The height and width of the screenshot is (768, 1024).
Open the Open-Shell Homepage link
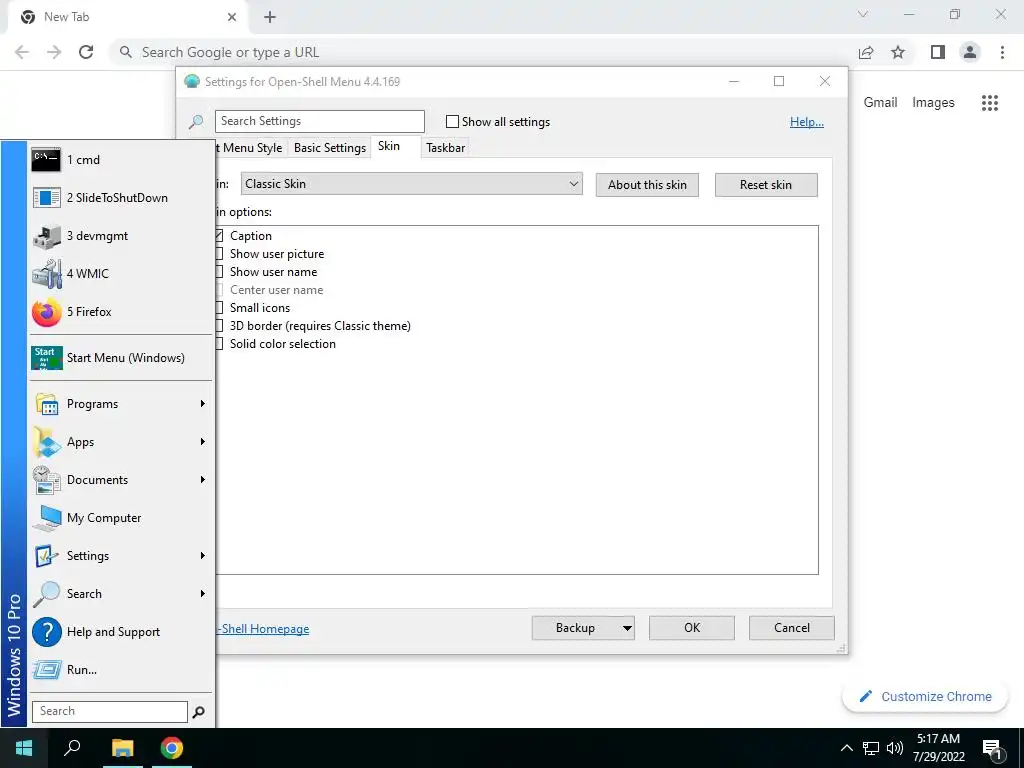click(263, 629)
